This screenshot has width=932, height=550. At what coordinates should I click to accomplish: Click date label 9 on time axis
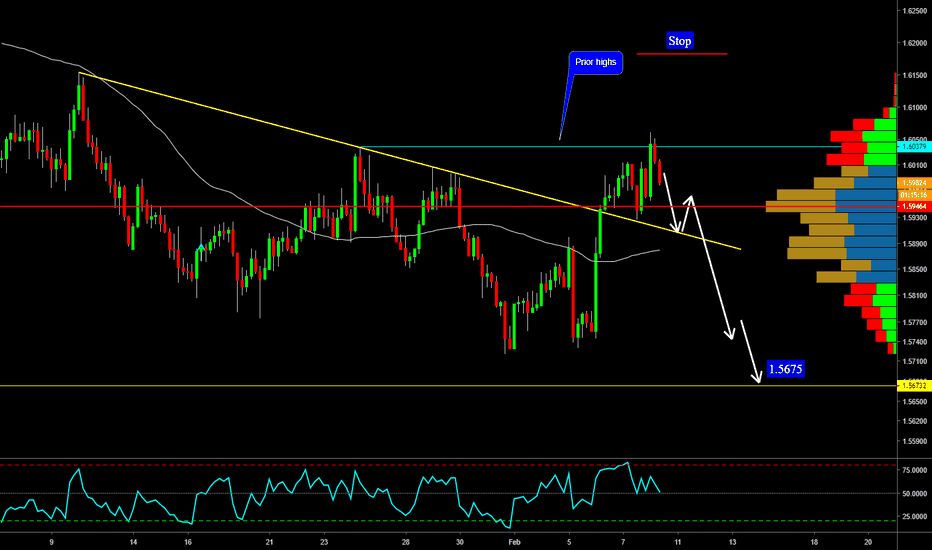coord(52,542)
